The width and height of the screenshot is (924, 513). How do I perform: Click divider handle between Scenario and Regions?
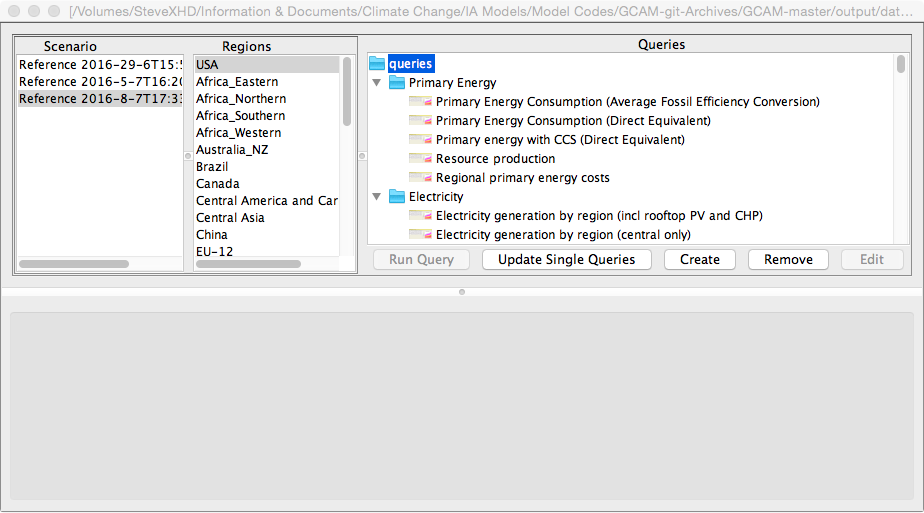coord(188,156)
